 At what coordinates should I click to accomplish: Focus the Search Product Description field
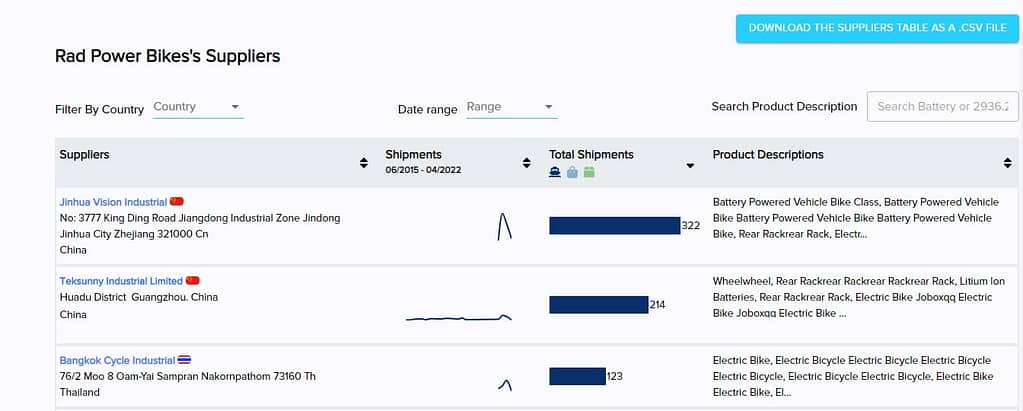(942, 106)
